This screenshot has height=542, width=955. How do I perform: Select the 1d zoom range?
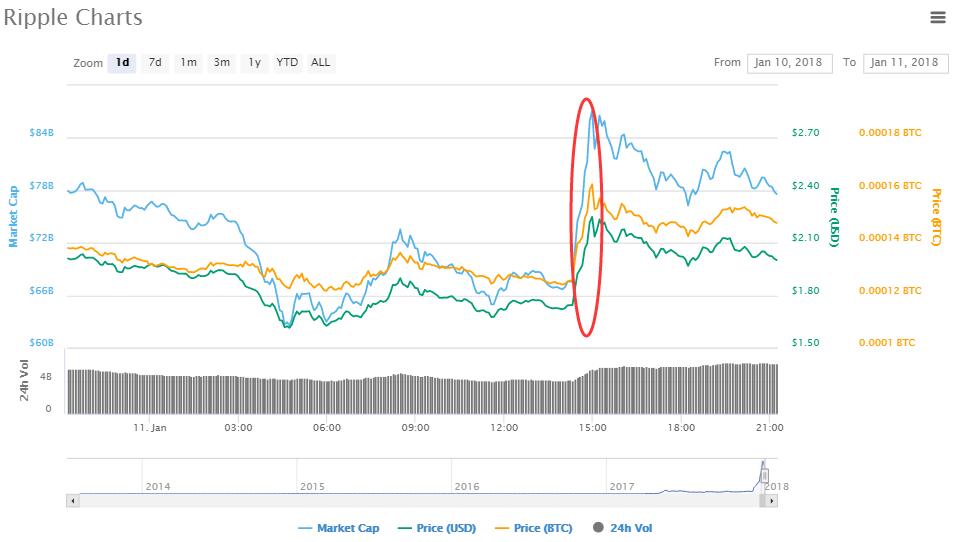[x=122, y=63]
